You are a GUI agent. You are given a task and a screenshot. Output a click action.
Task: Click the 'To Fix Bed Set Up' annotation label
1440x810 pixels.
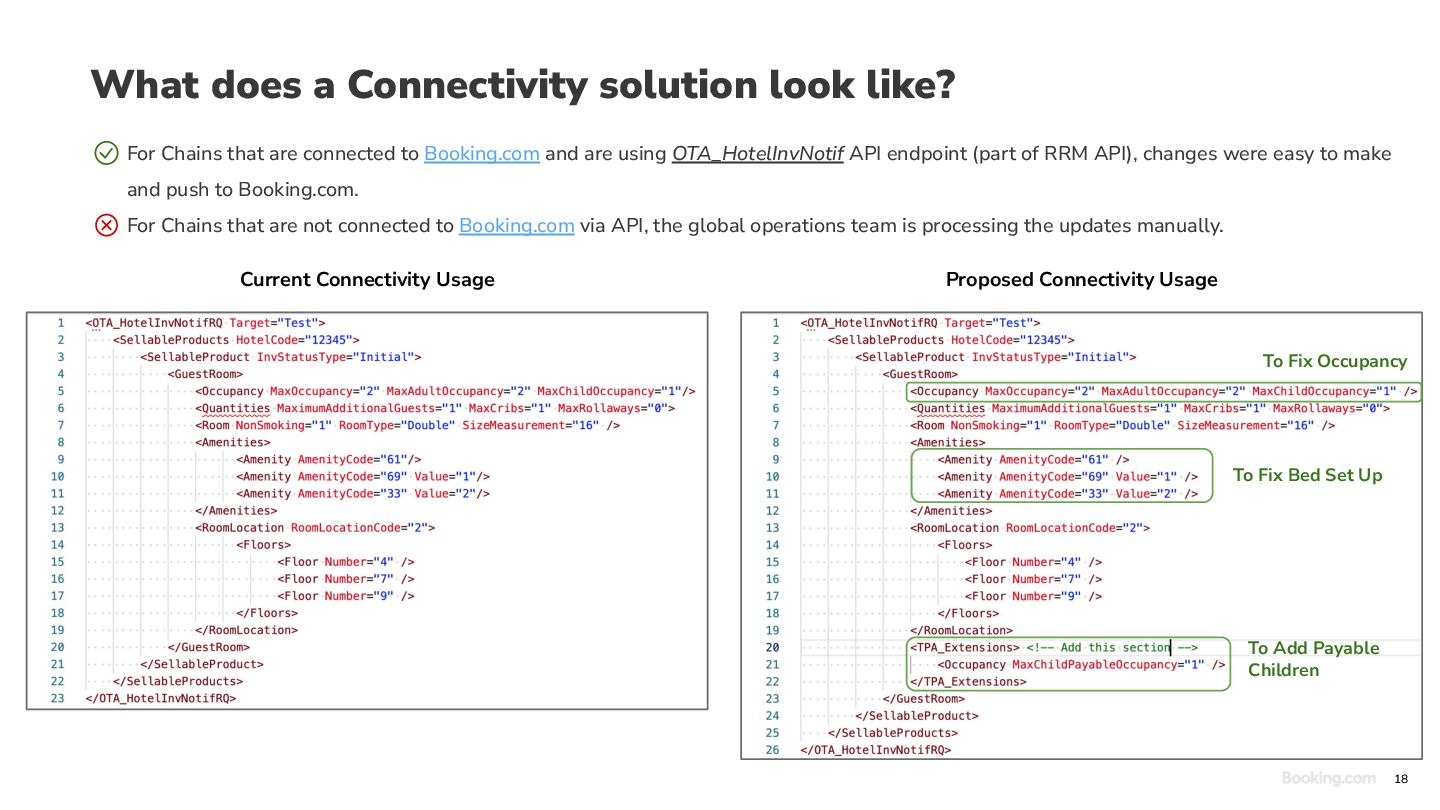point(1308,475)
